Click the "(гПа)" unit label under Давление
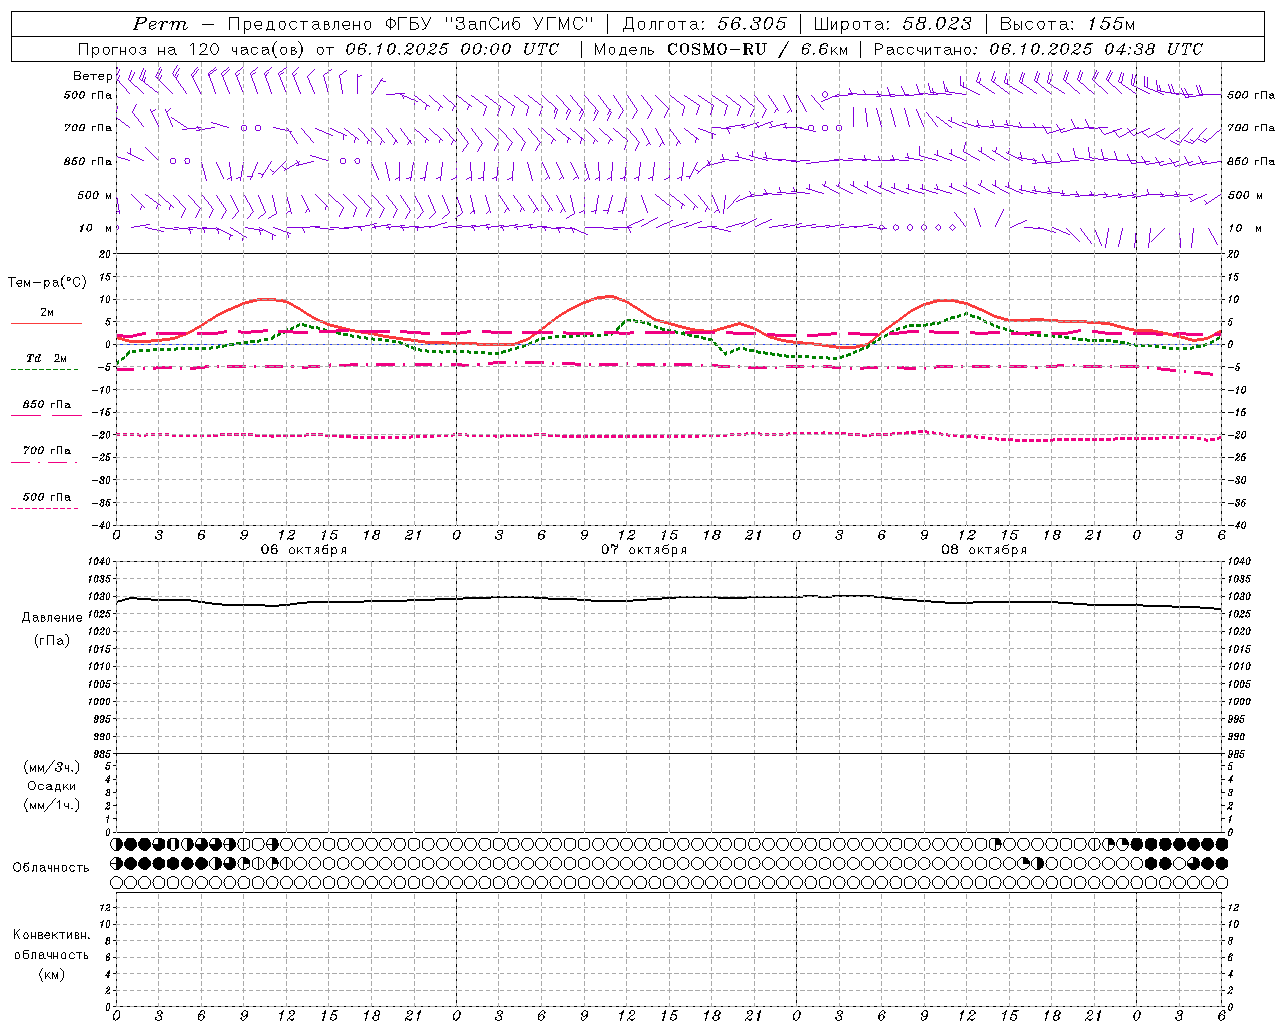The width and height of the screenshot is (1280, 1024). click(52, 640)
